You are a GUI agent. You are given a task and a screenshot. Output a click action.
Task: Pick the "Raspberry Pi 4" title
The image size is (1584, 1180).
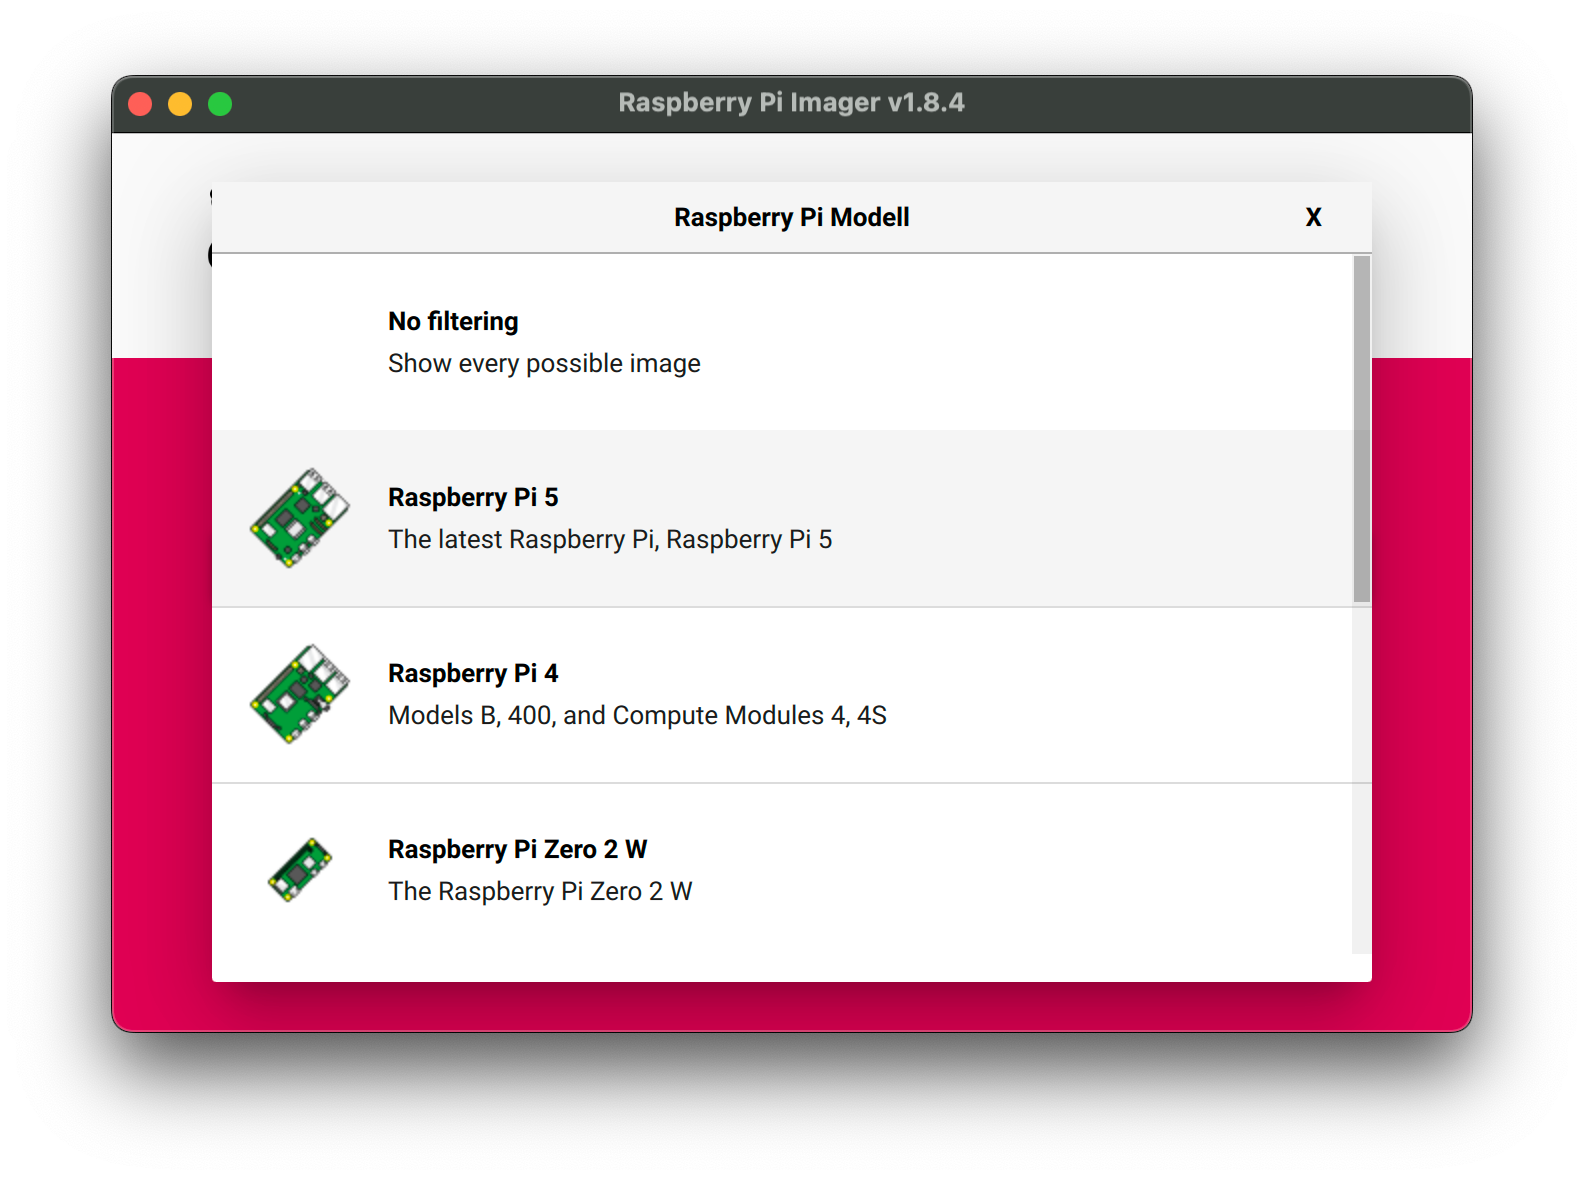(x=473, y=673)
